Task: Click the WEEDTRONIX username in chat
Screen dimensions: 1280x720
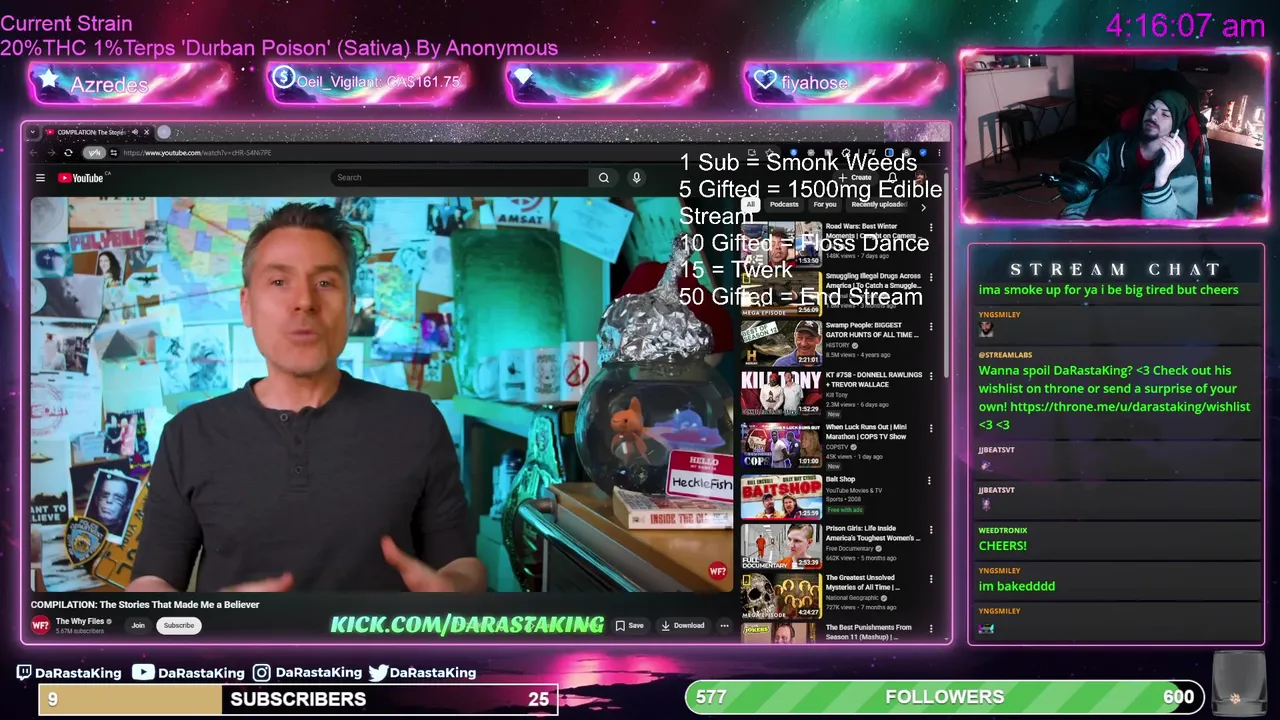Action: pos(1002,531)
